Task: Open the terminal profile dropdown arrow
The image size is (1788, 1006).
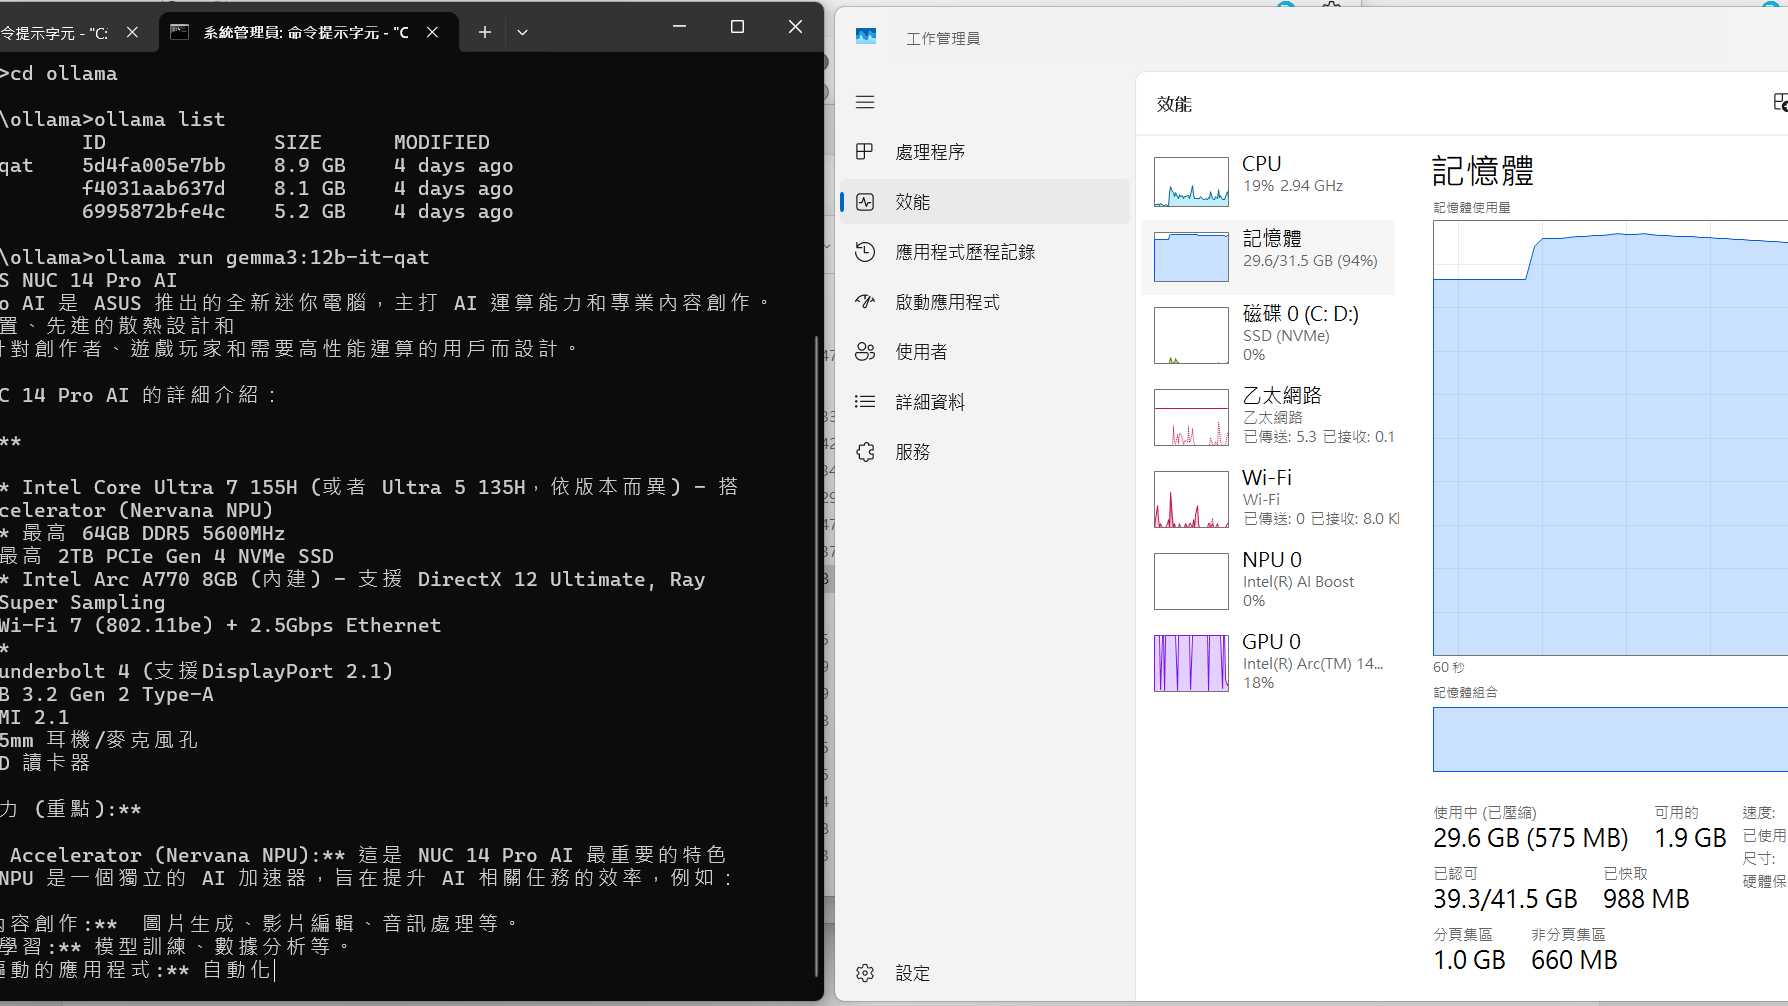Action: 522,32
